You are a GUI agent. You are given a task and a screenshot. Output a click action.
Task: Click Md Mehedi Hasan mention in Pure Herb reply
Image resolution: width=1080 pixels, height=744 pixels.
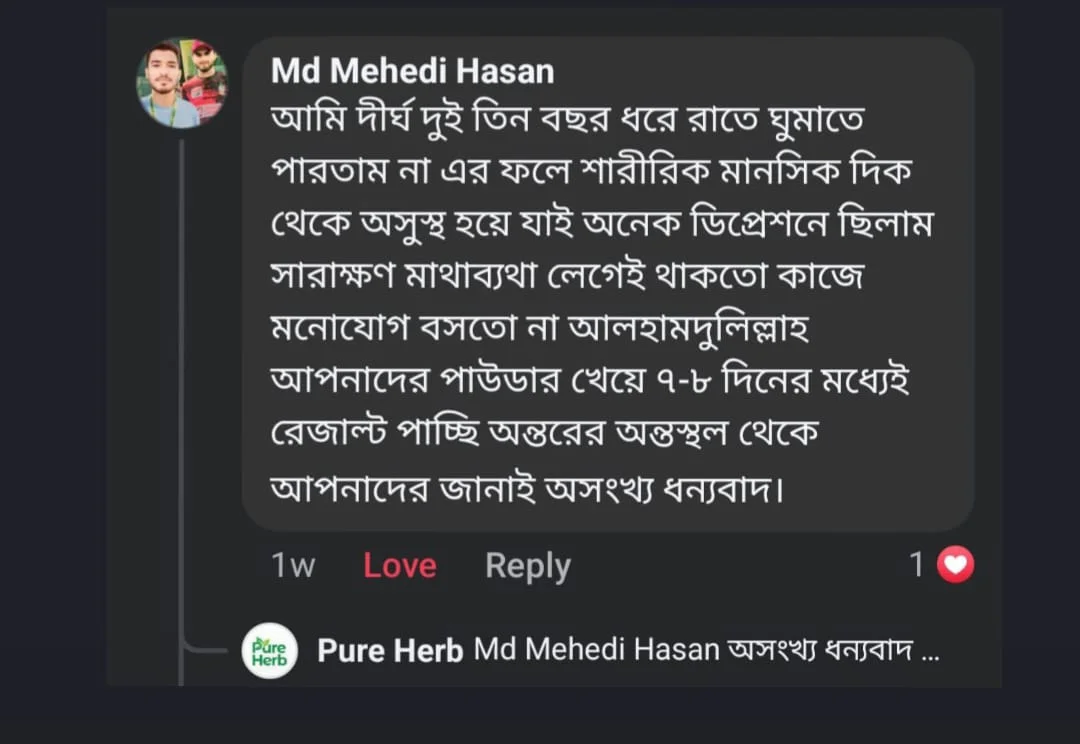point(596,650)
